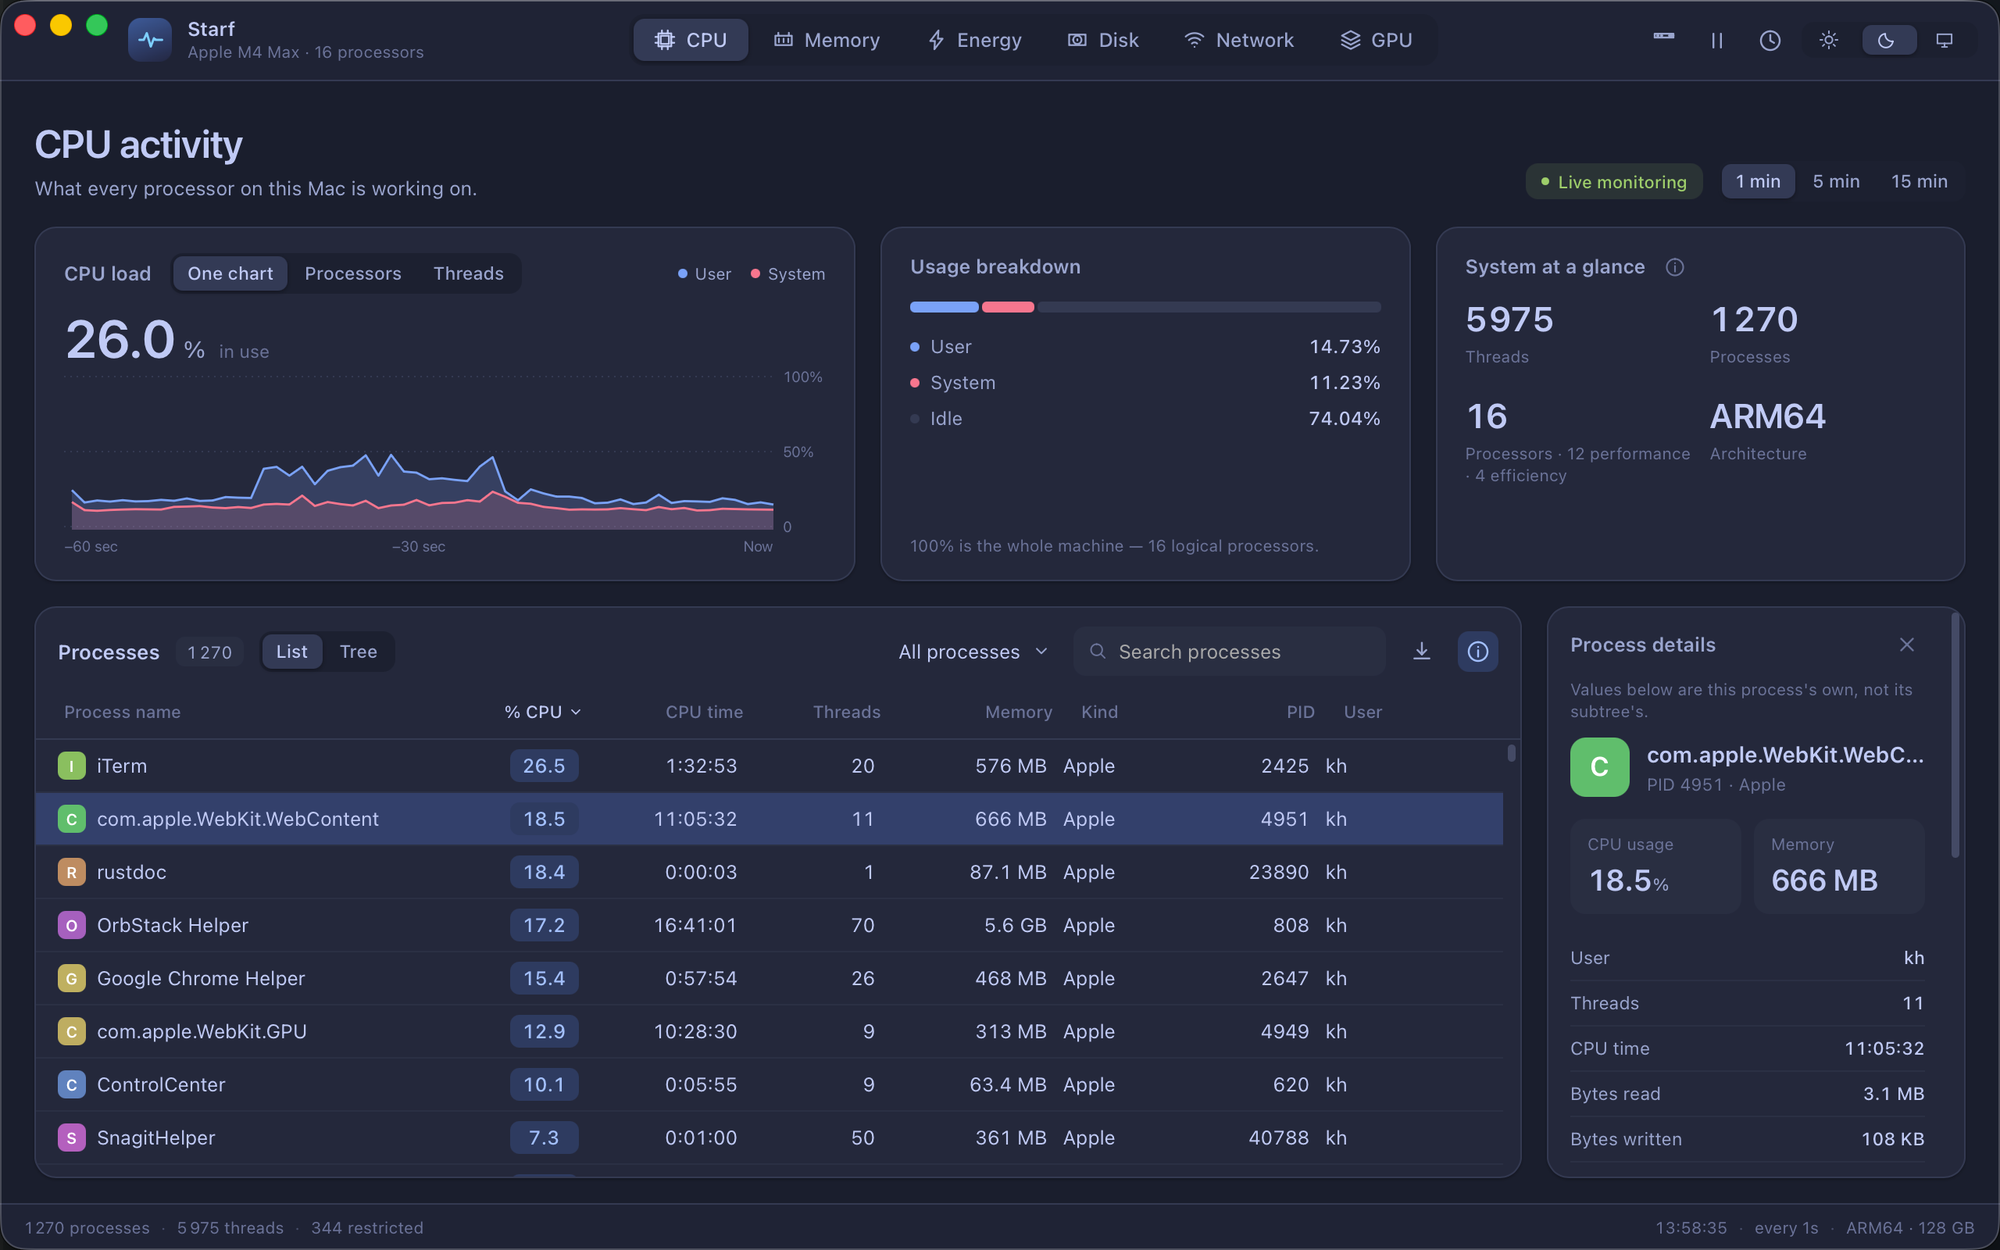Click the com.apple.WebKit.GPU process icon
The image size is (2000, 1250).
[71, 1031]
